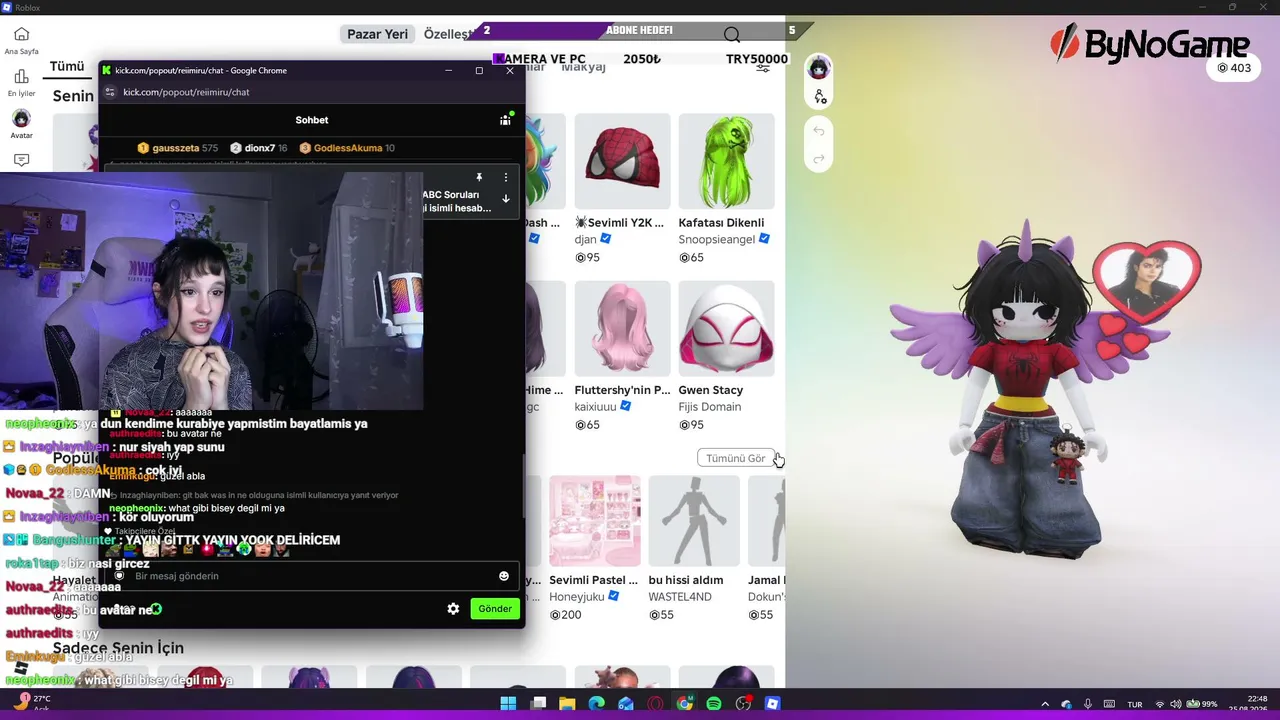The image size is (1280, 720).
Task: Click the green Gönder send button
Action: [494, 609]
